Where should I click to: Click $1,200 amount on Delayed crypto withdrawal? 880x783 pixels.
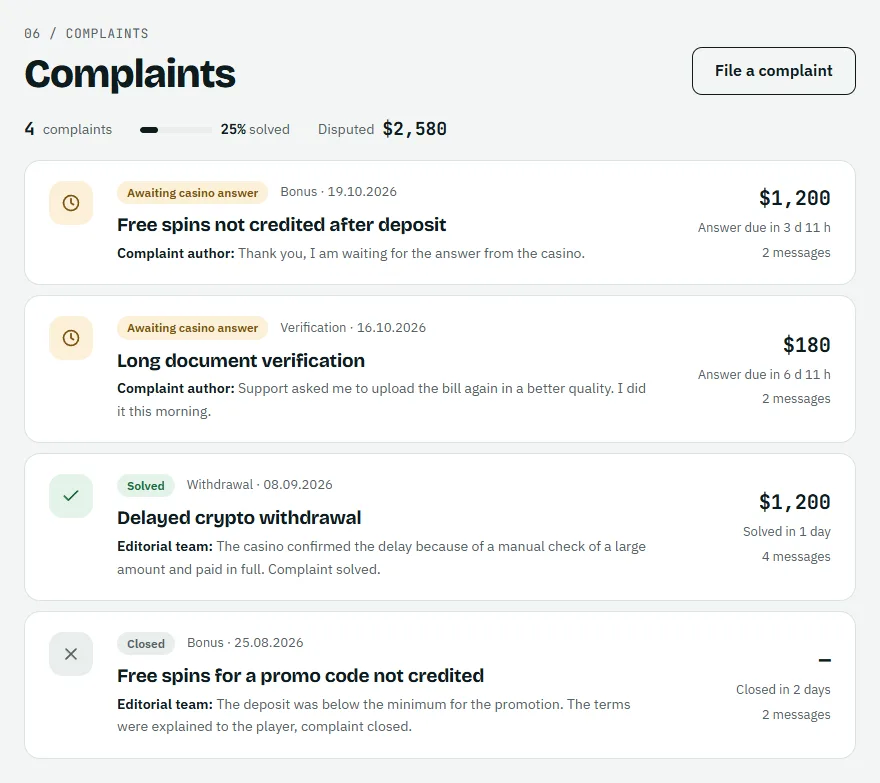pos(794,502)
